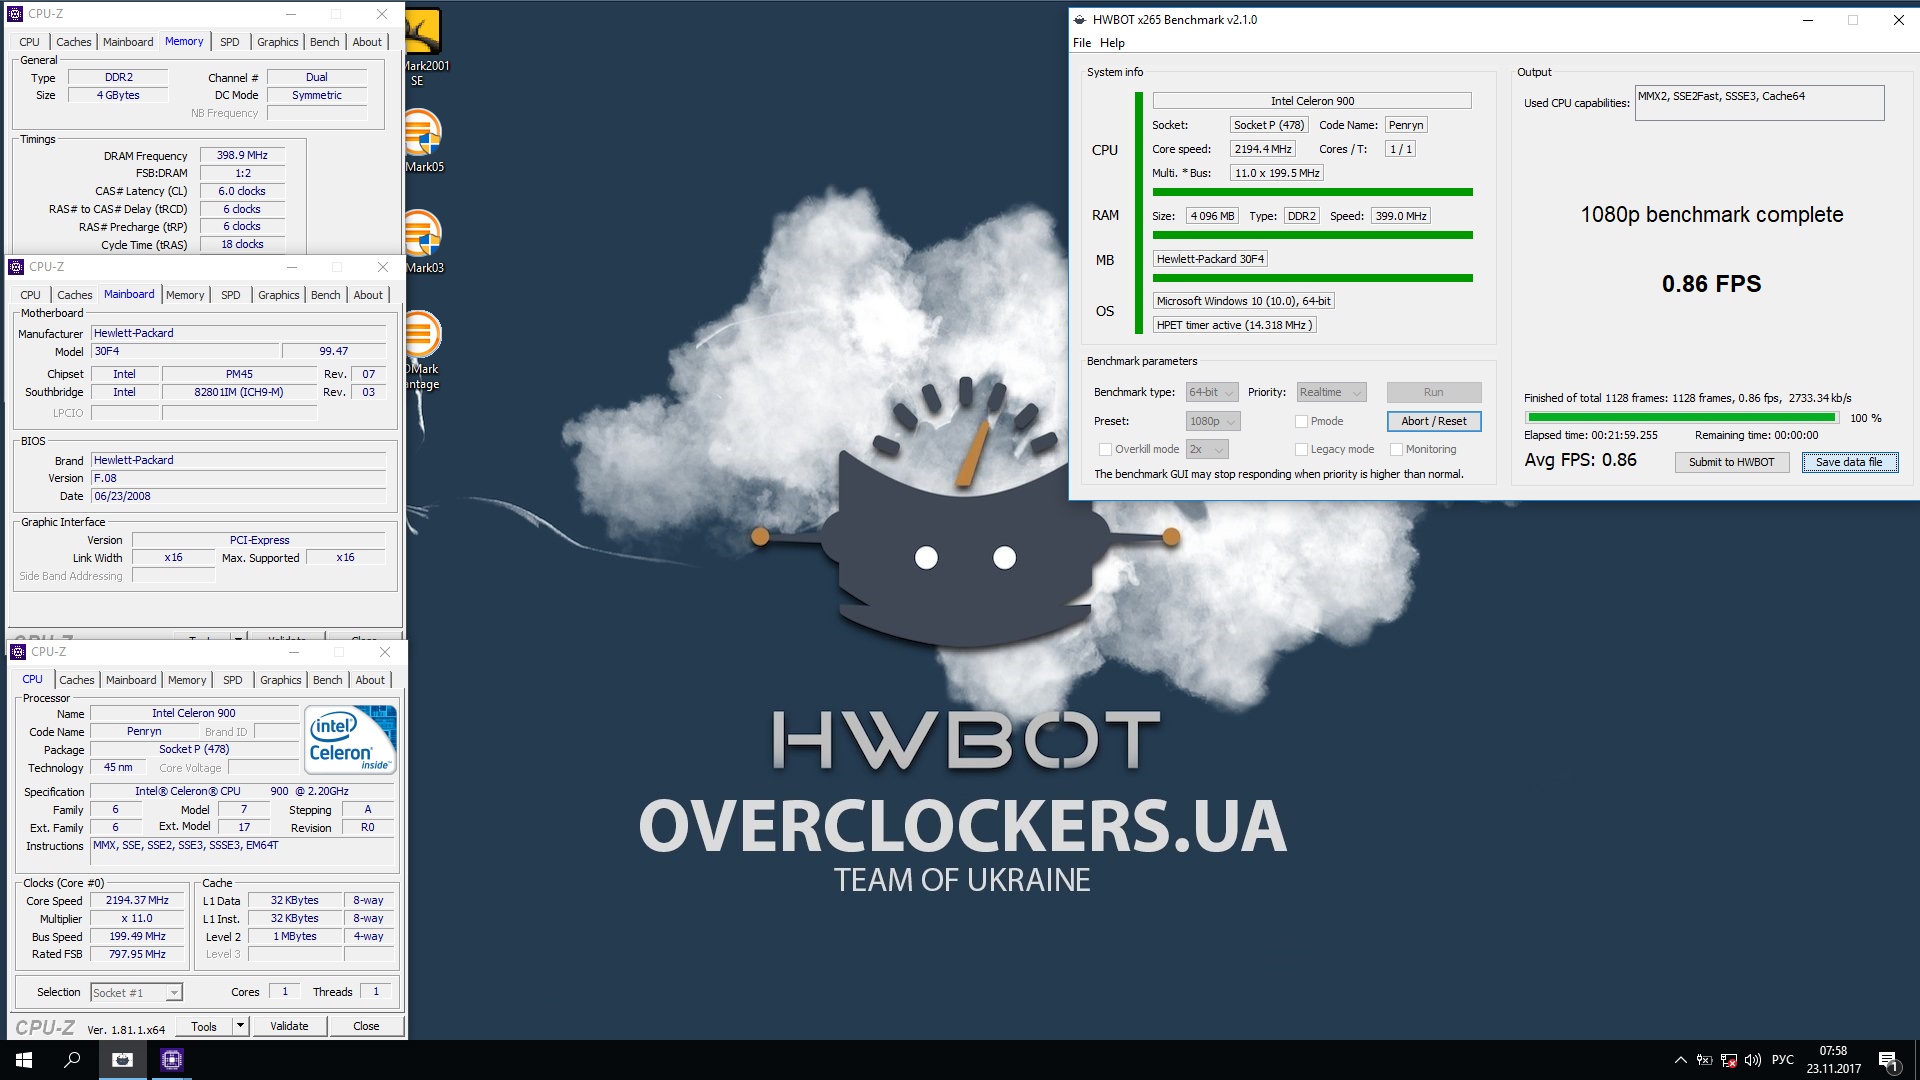This screenshot has height=1080, width=1920.
Task: Open About tab in Memory CPU-Z window
Action: coord(367,42)
